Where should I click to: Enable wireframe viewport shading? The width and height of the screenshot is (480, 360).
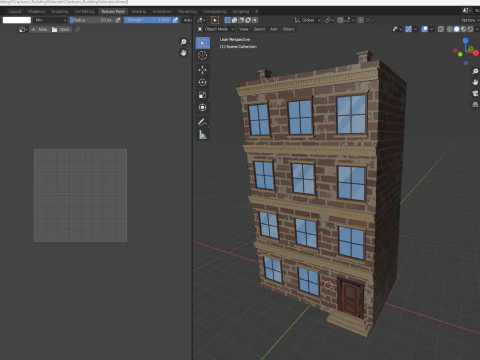[450, 29]
